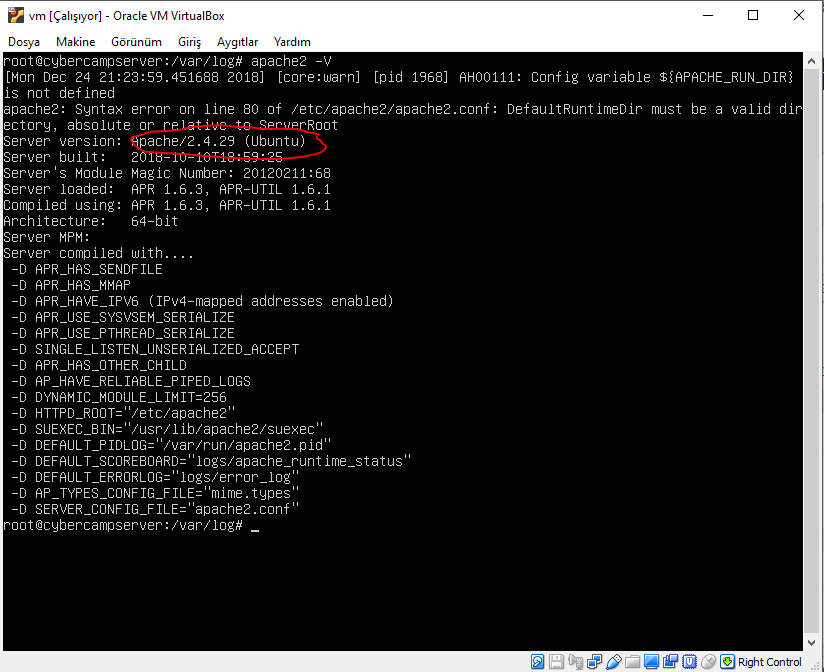This screenshot has height=672, width=824.
Task: Open the Dosya menu
Action: (24, 42)
